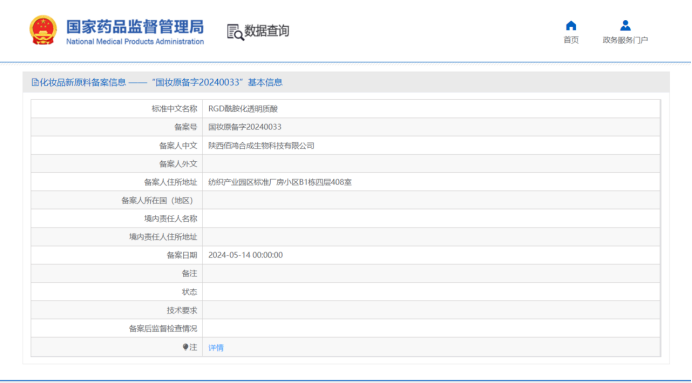Click the national emblem logo
692x383 pixels.
point(43,30)
